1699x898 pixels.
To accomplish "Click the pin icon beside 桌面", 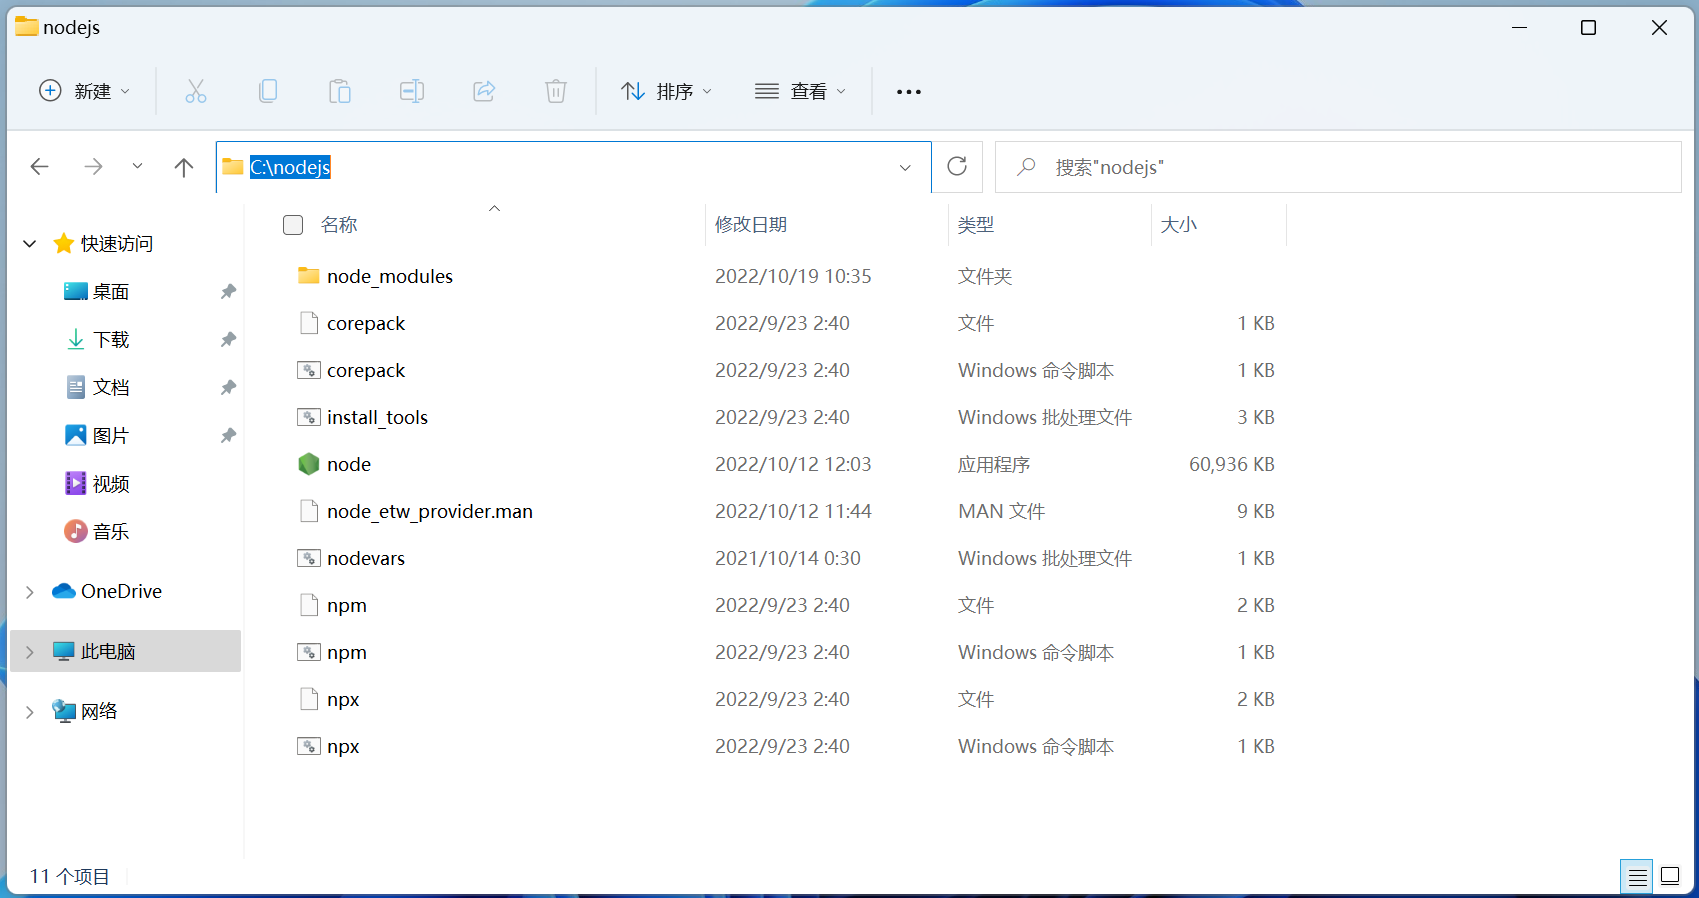I will click(x=229, y=291).
